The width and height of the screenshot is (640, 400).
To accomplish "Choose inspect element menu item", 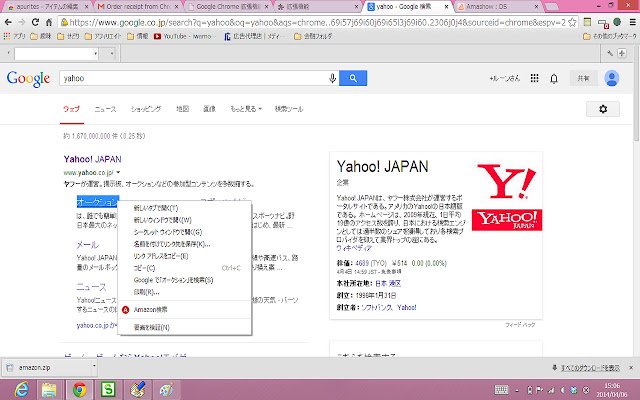I will pyautogui.click(x=184, y=327).
